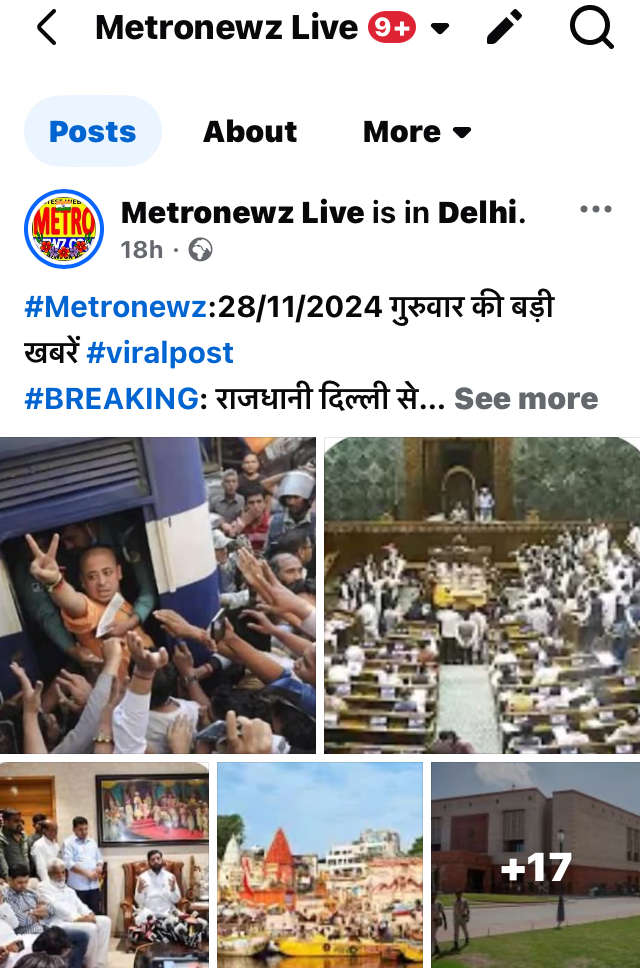Open the pencil edit icon

tap(504, 27)
